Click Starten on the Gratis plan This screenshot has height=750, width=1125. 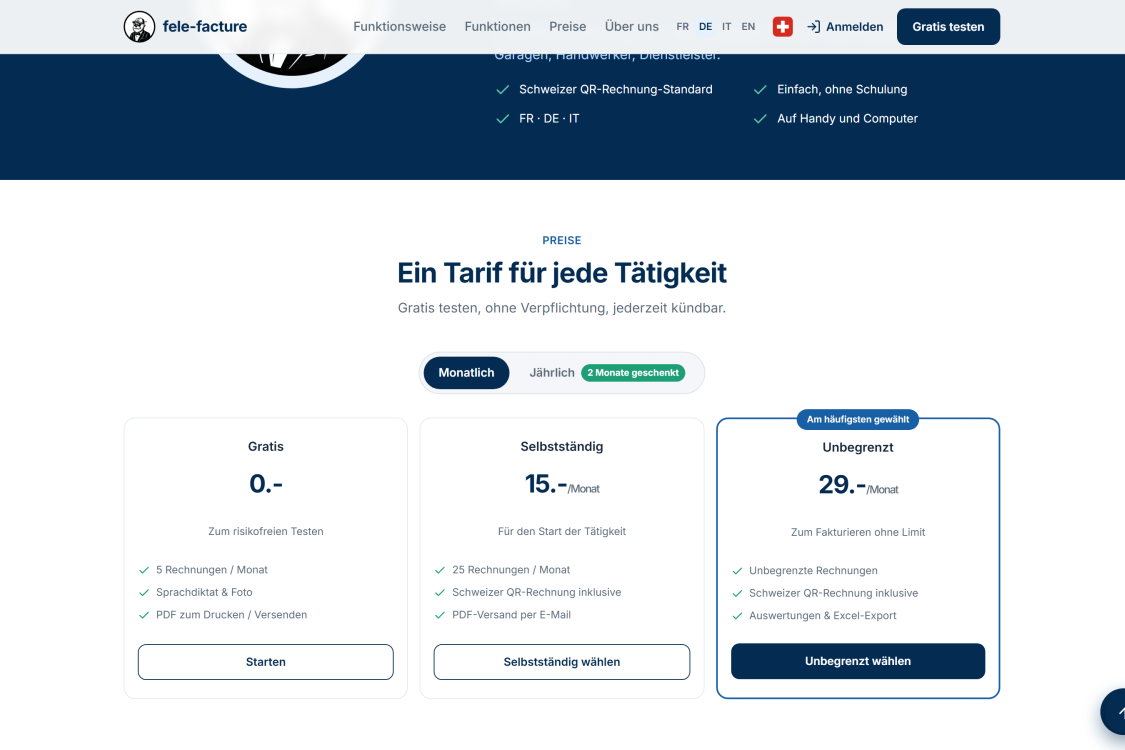(x=265, y=662)
